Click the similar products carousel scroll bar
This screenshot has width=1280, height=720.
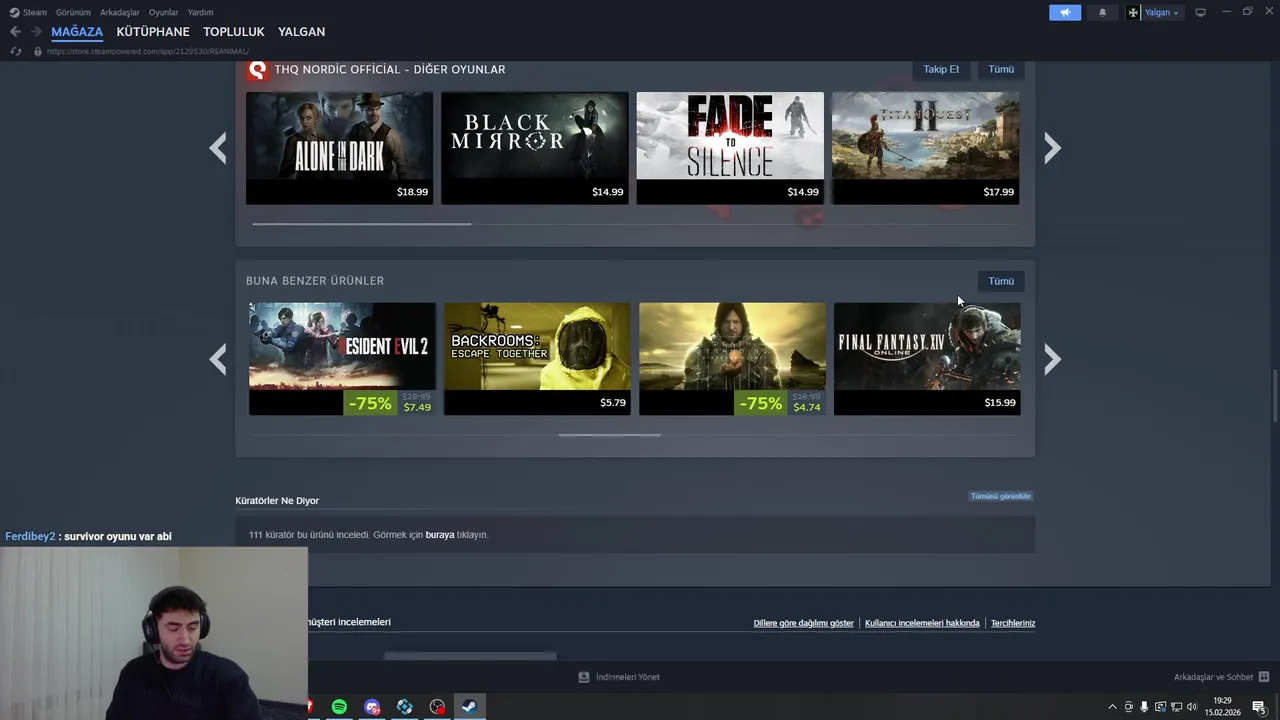[x=609, y=435]
